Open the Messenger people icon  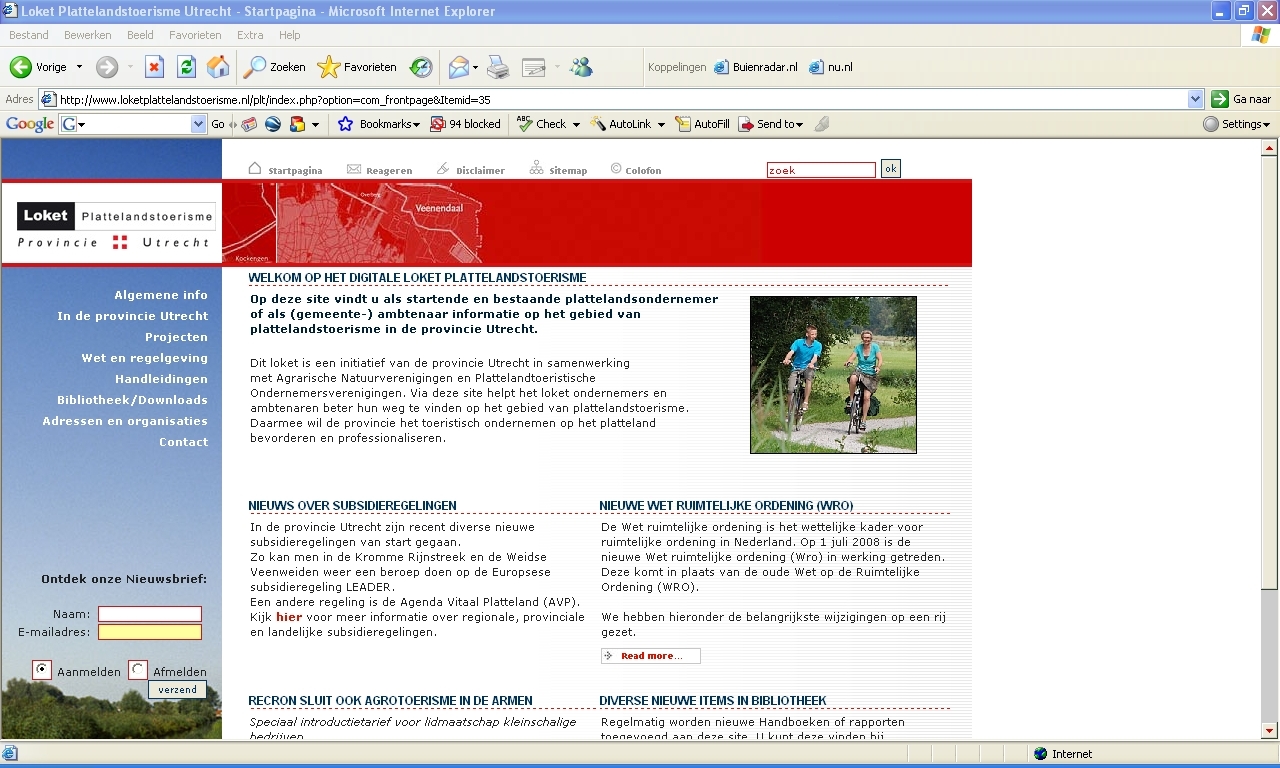pyautogui.click(x=581, y=67)
